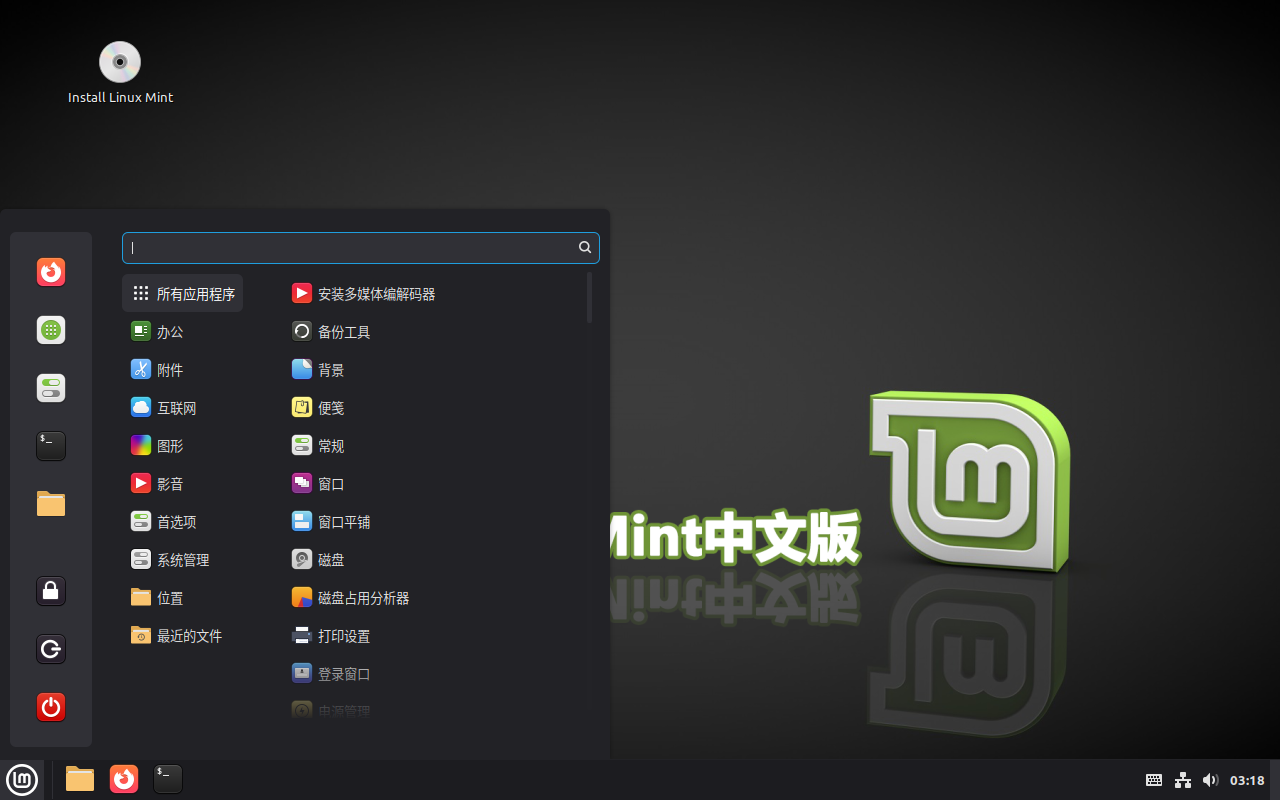The width and height of the screenshot is (1280, 800).
Task: Launch Firefox from the bottom panel
Action: coord(124,779)
